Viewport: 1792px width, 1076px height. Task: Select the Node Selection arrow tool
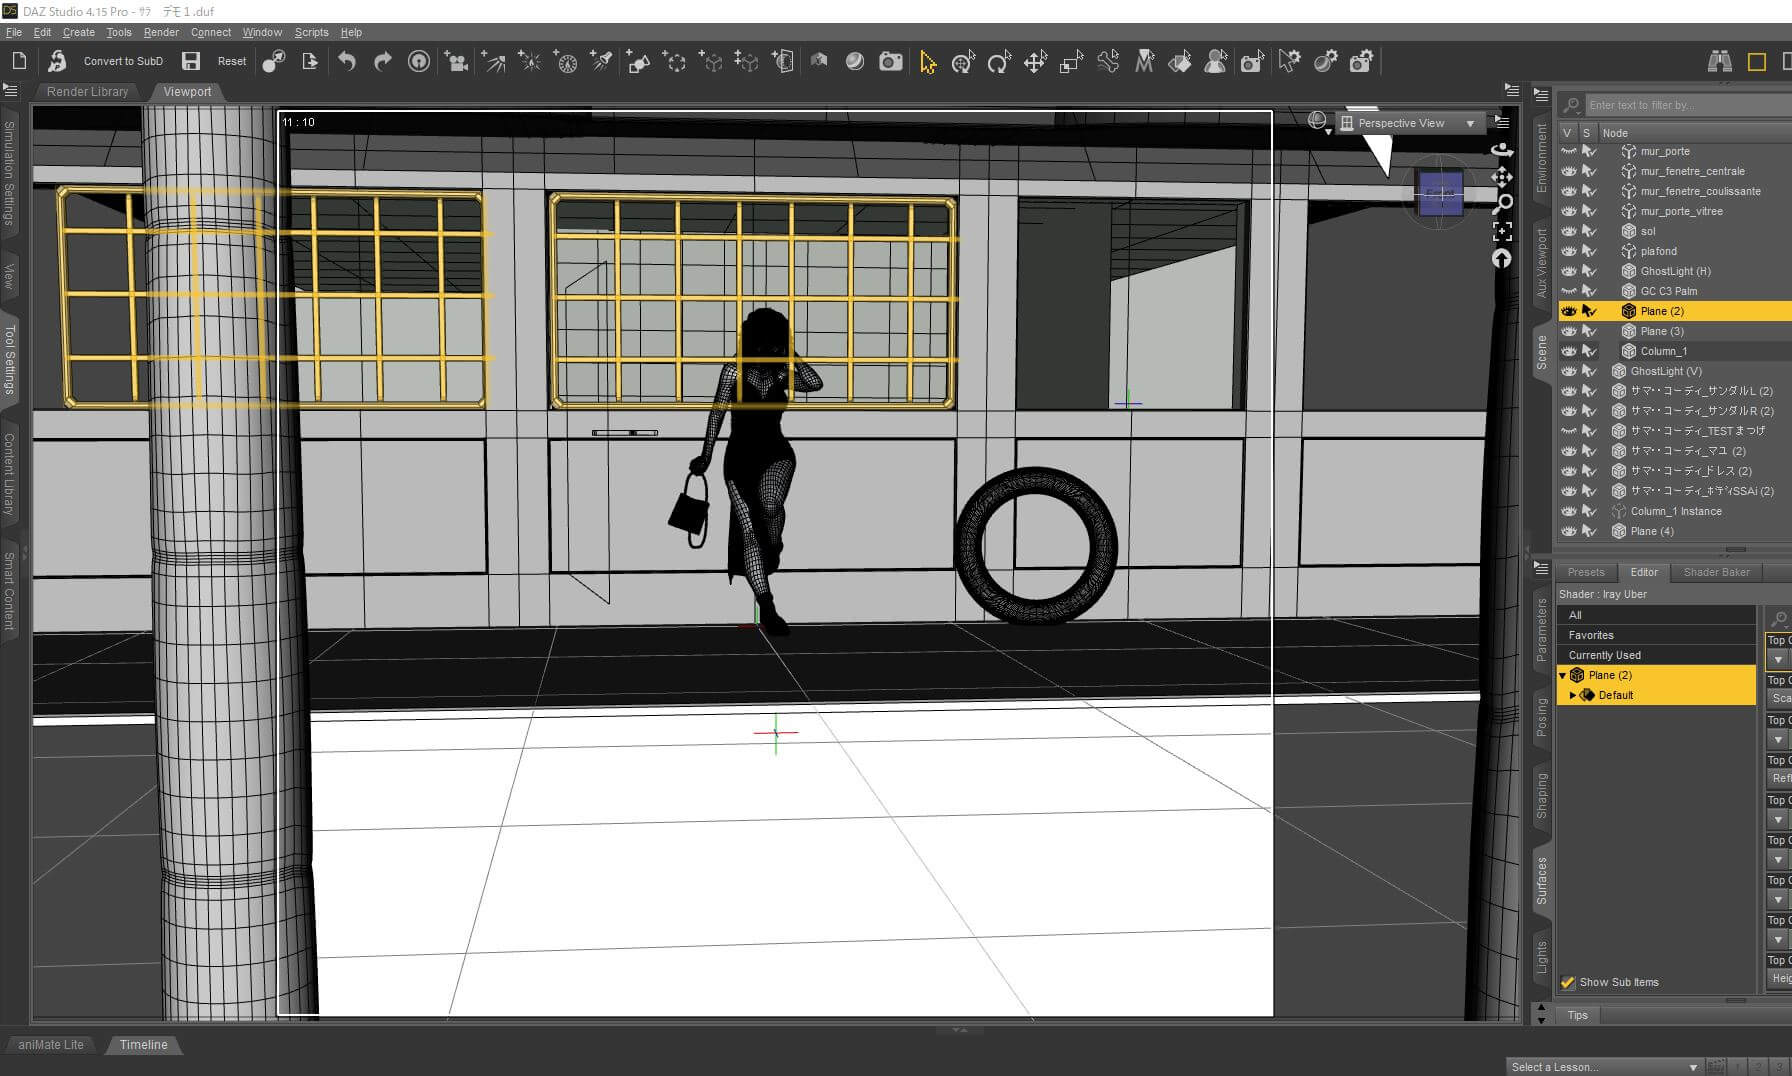pos(928,62)
